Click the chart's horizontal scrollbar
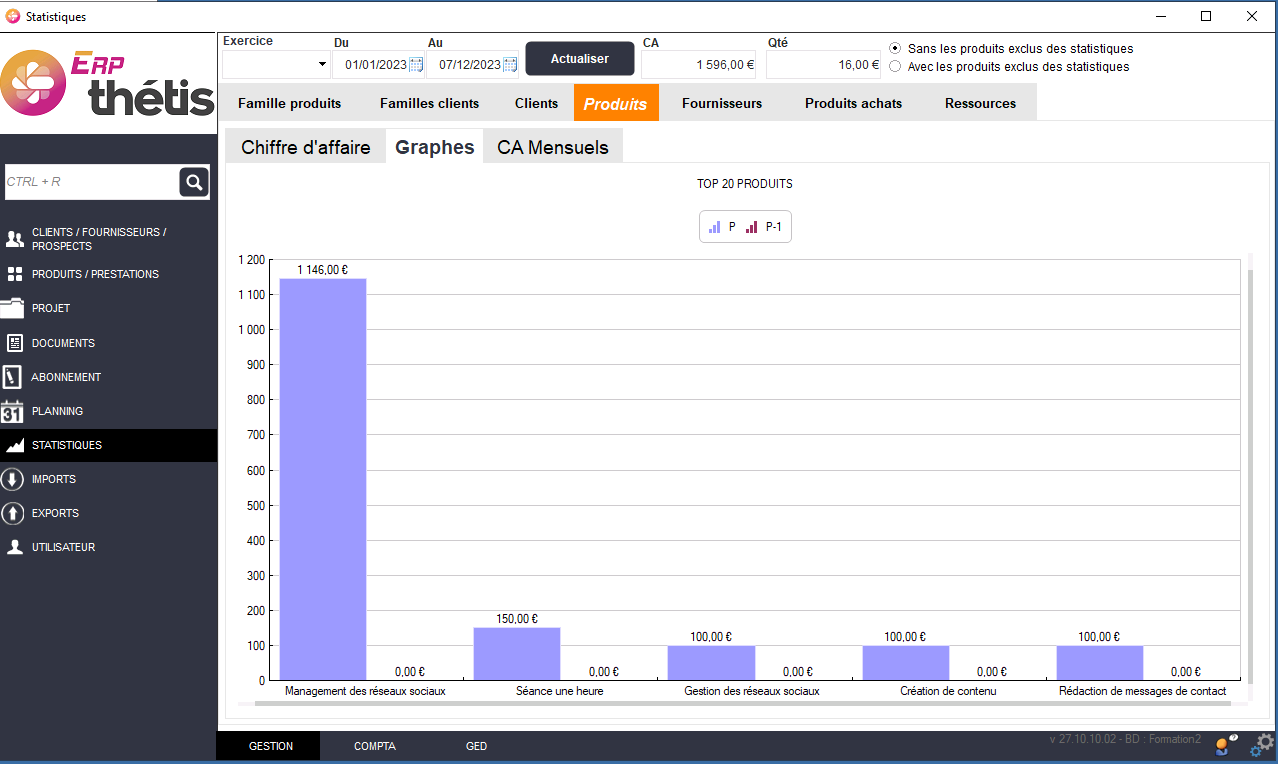 pyautogui.click(x=740, y=703)
